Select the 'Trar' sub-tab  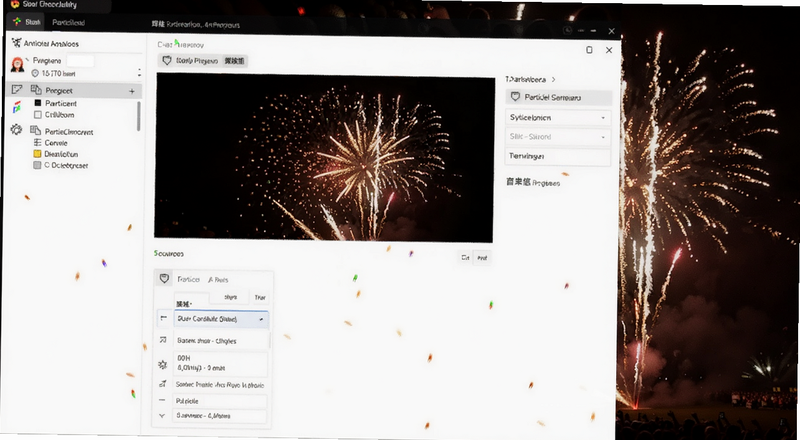click(x=260, y=297)
